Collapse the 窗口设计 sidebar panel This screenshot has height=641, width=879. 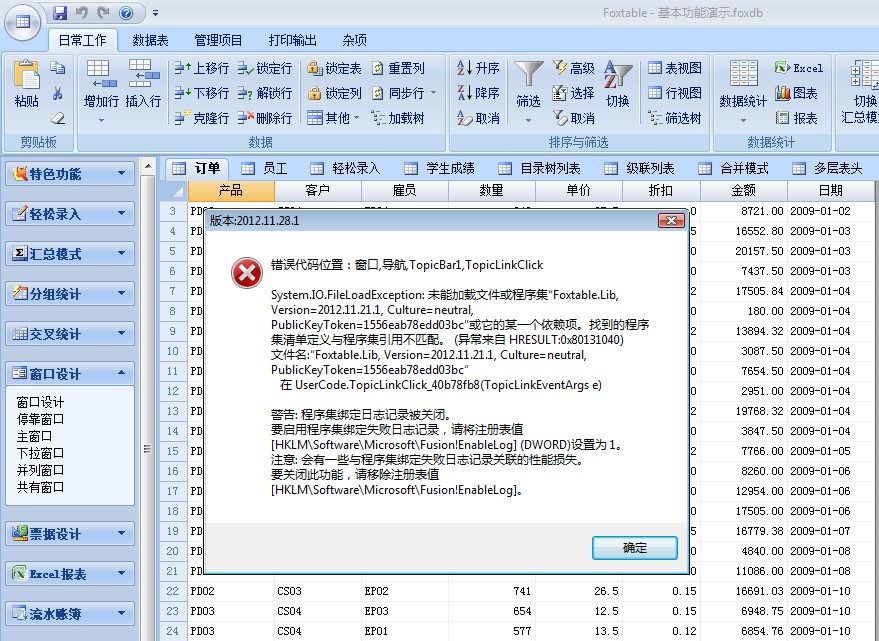tap(70, 373)
